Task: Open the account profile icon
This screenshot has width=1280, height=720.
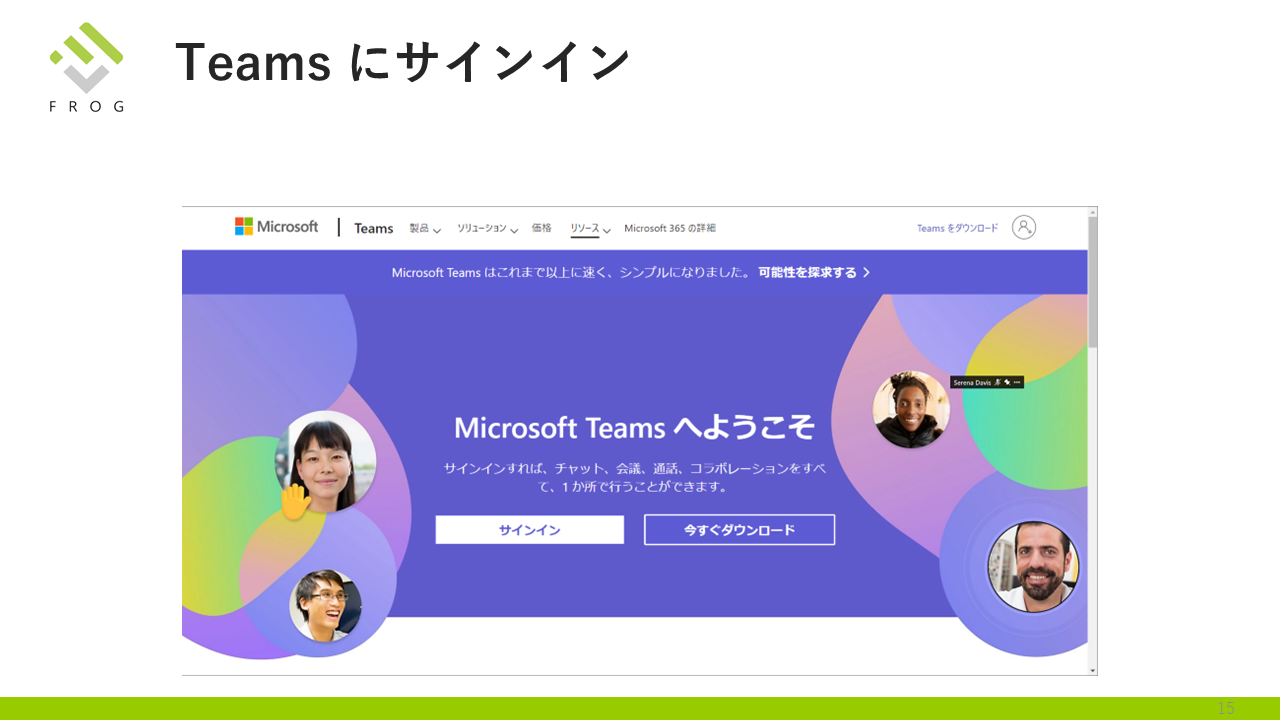Action: coord(1023,227)
